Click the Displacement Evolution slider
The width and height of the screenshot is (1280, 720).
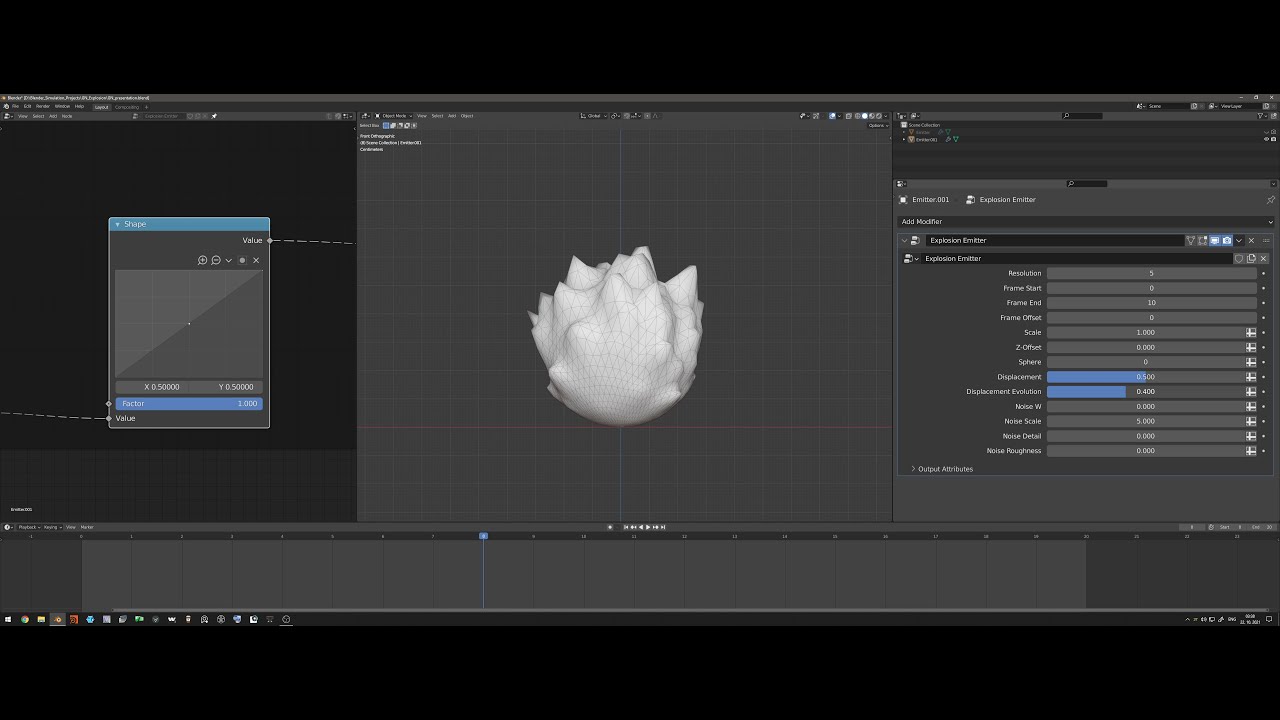tap(1145, 392)
